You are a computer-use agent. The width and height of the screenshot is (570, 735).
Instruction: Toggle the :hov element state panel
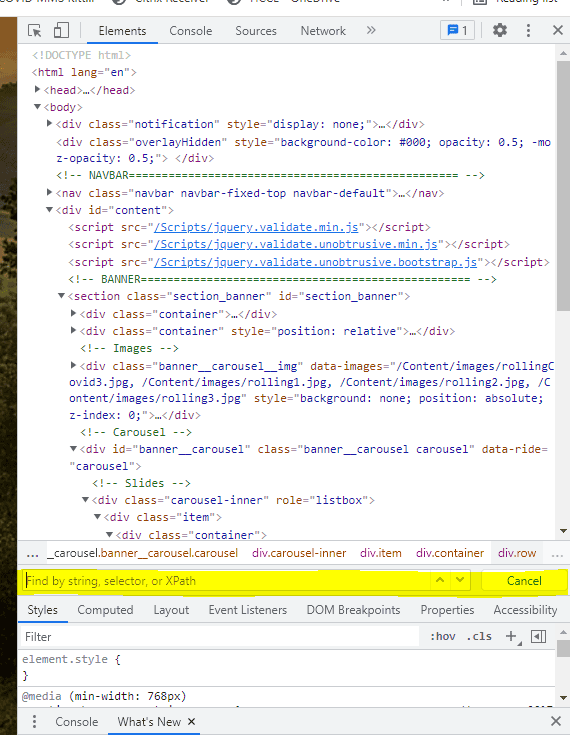442,636
